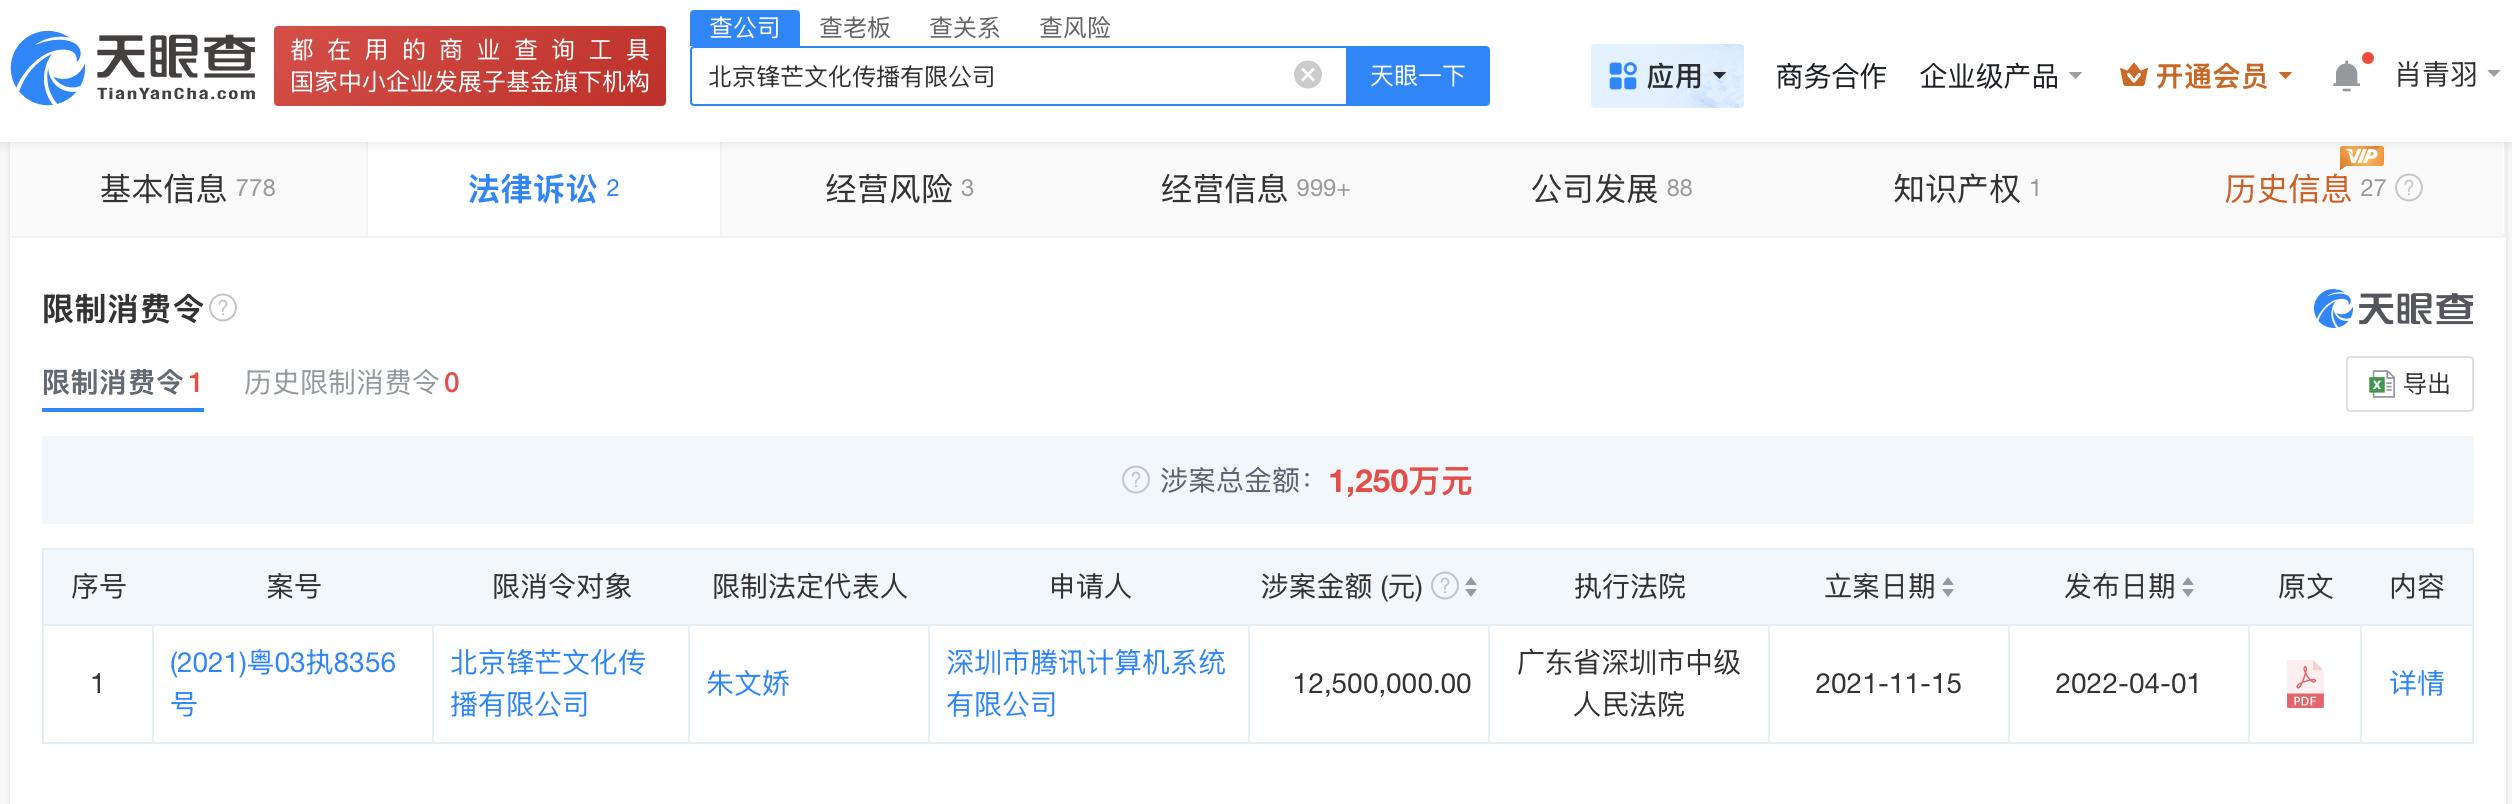Sort by 立案日期 column arrows

tap(1948, 588)
